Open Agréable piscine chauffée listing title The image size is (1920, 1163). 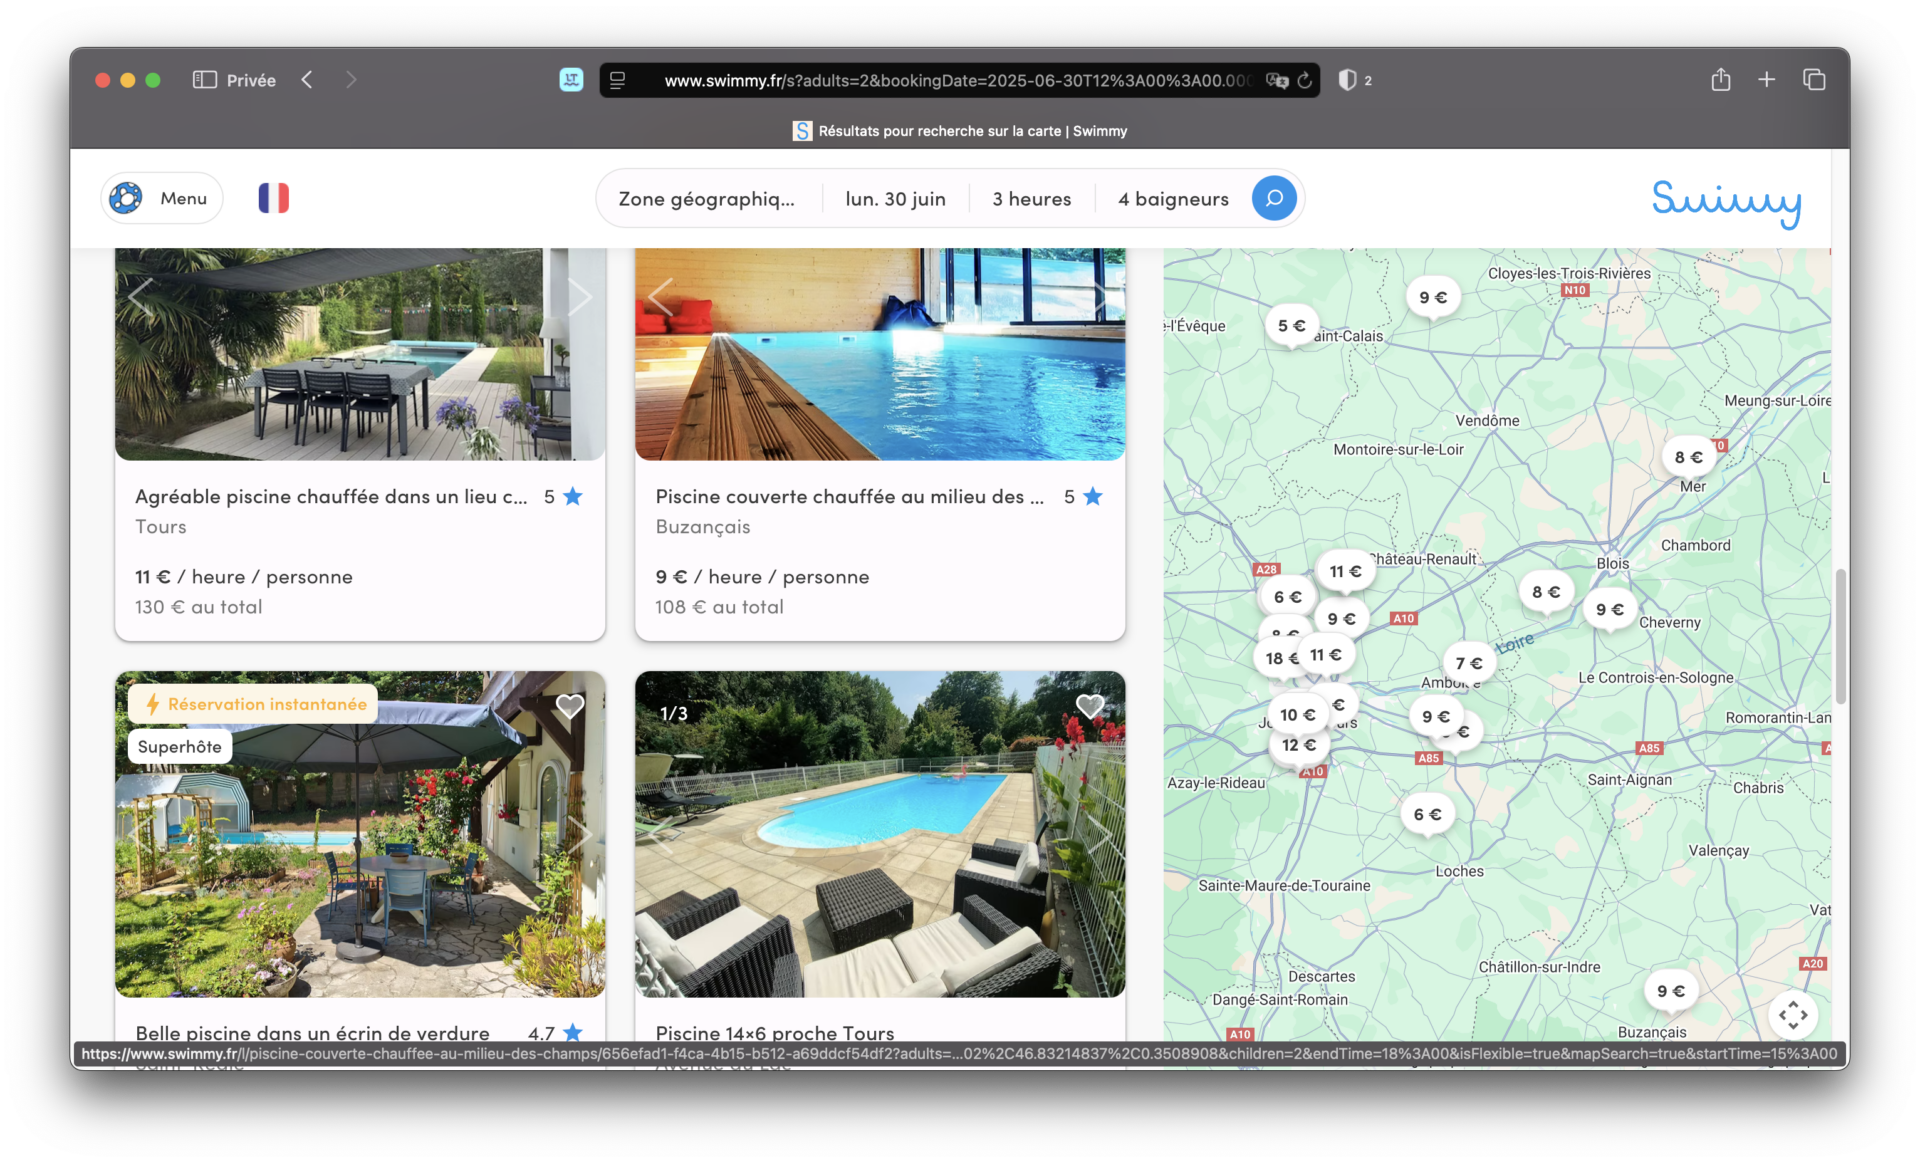click(x=331, y=497)
